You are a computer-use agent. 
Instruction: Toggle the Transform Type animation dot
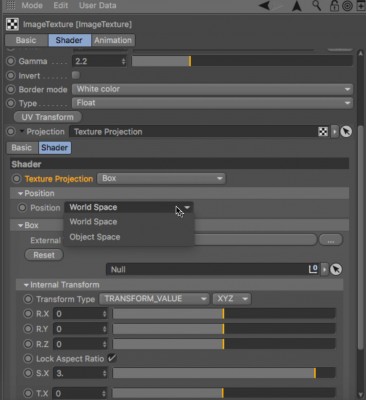pyautogui.click(x=28, y=299)
